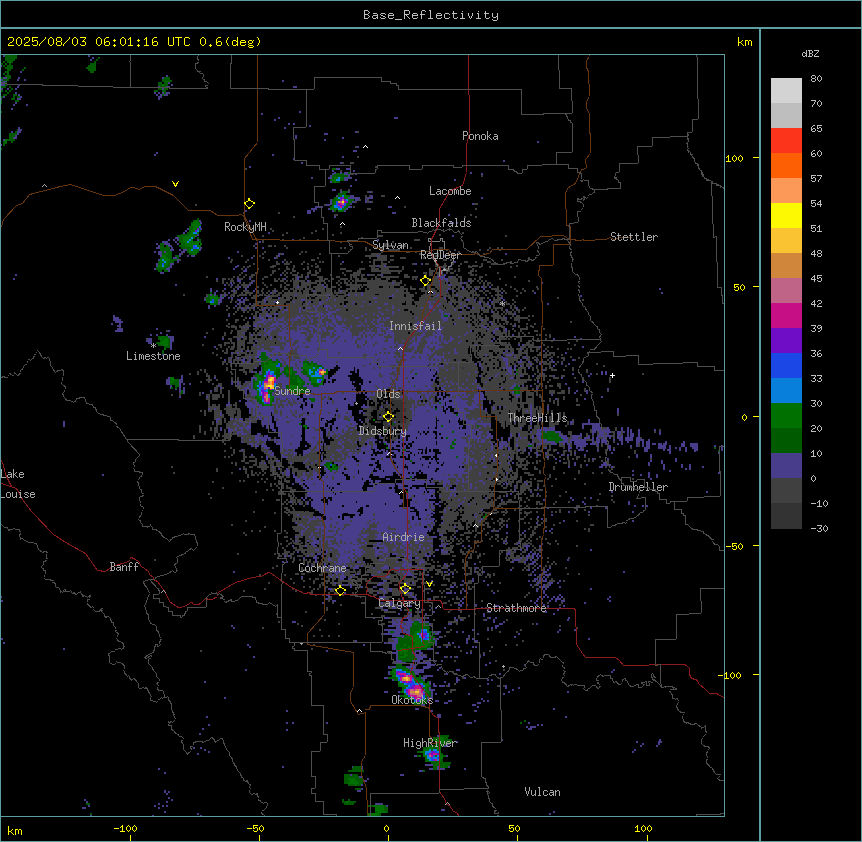Viewport: 862px width, 842px height.
Task: Click the Innisfail city label
Action: pos(415,326)
